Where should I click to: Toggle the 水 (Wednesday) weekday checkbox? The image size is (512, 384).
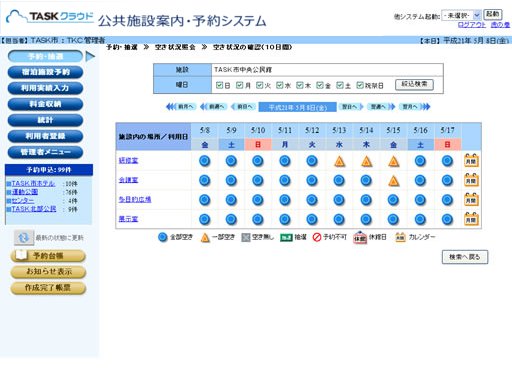tap(279, 85)
